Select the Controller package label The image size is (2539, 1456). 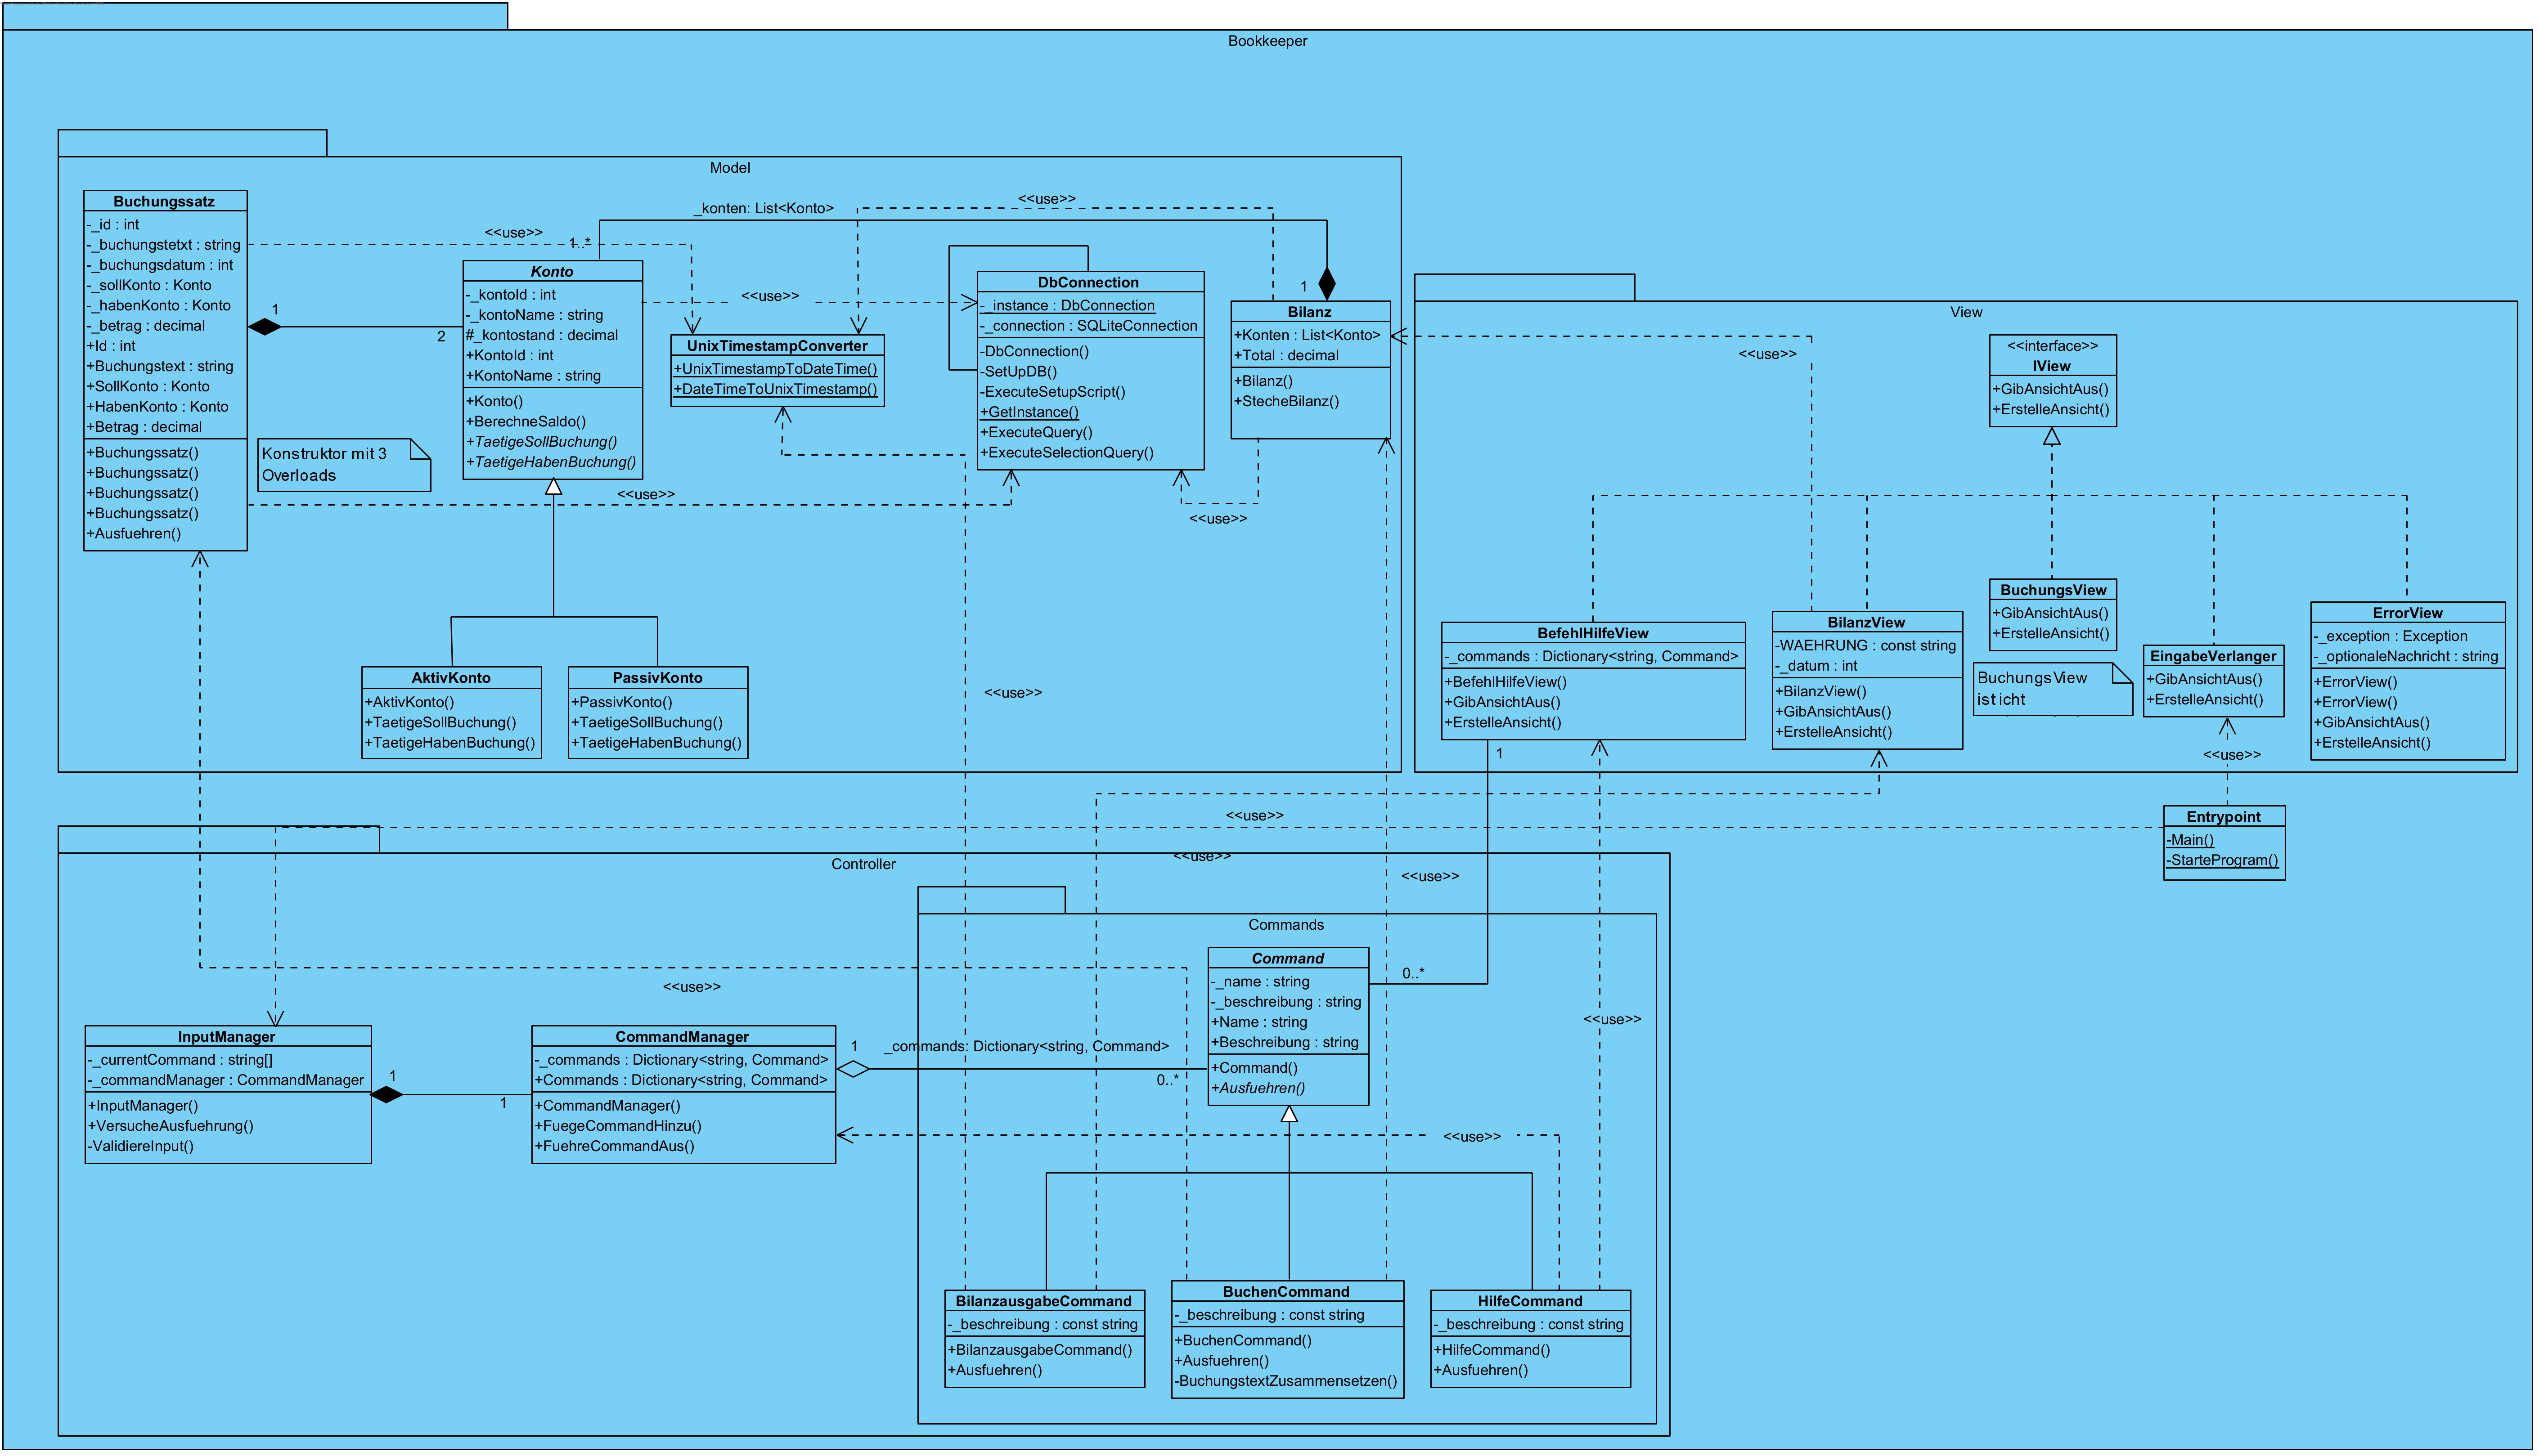coord(863,865)
